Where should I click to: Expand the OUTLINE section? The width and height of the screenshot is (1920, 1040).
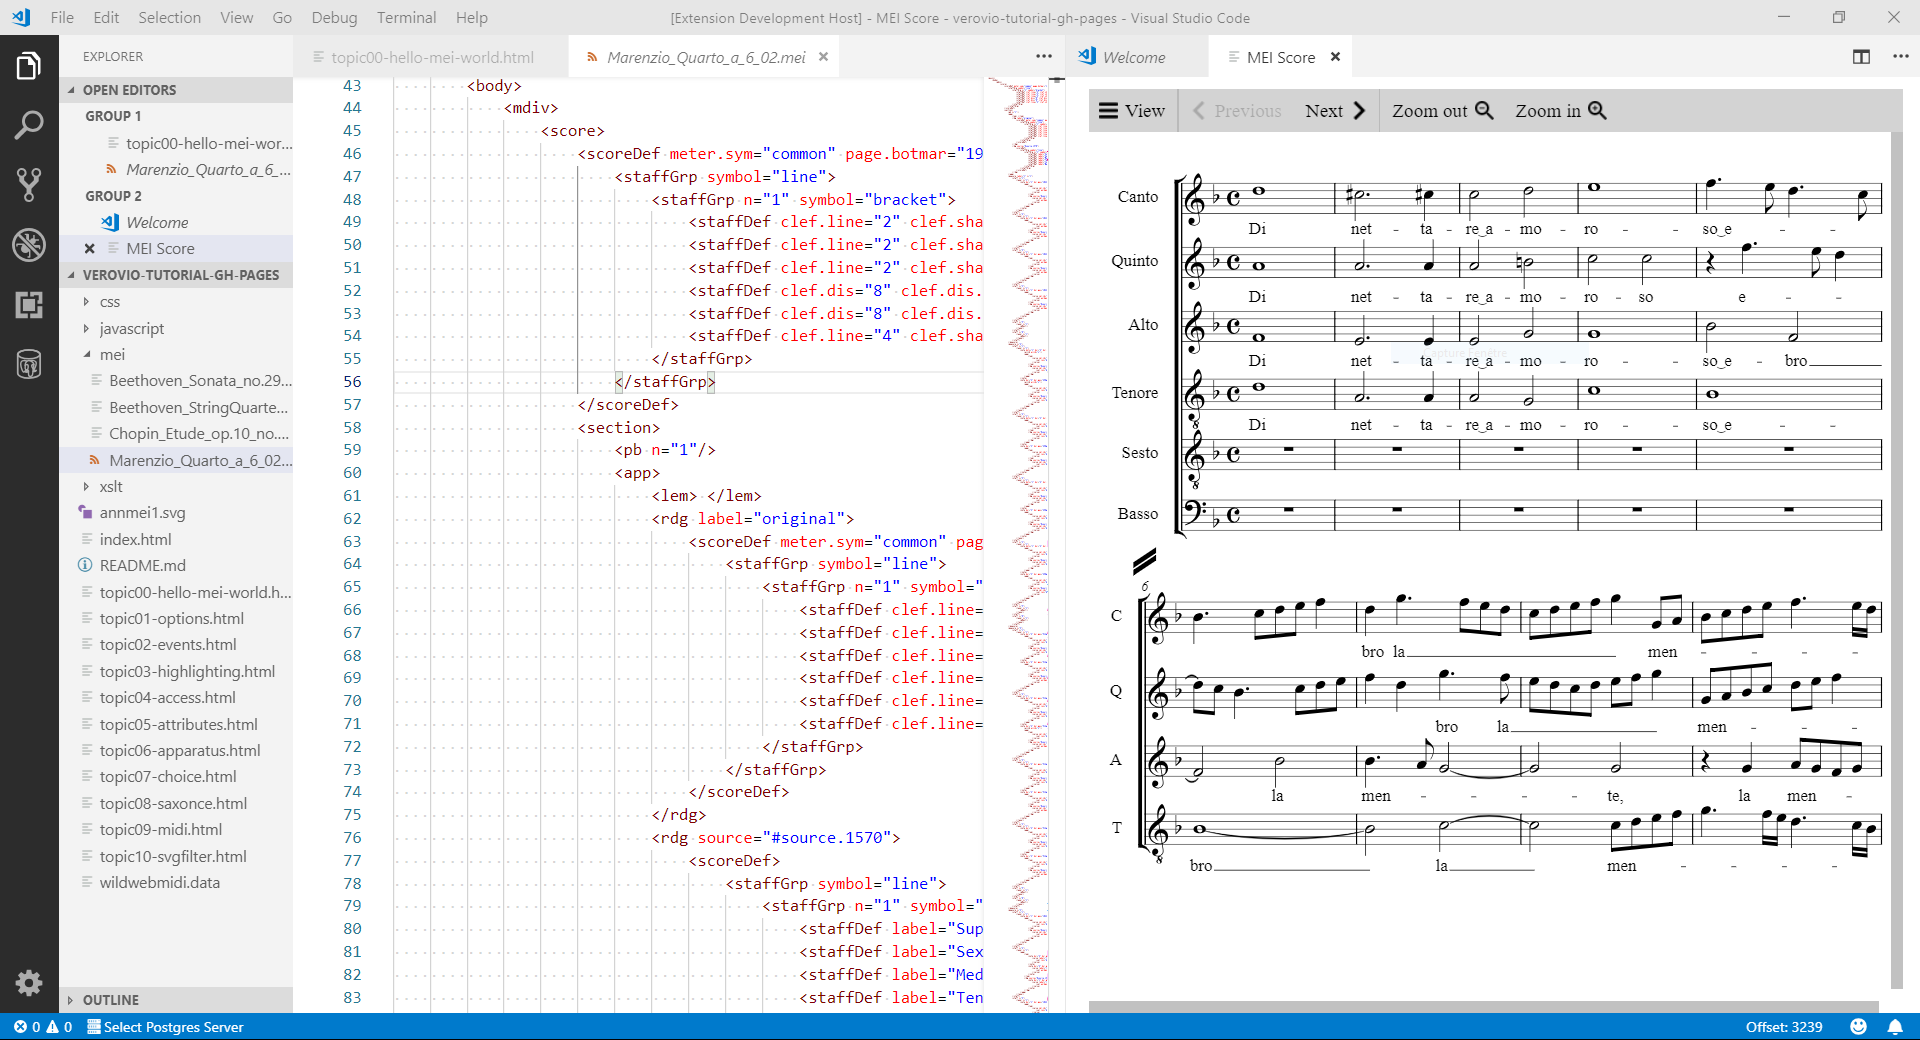[x=110, y=1000]
